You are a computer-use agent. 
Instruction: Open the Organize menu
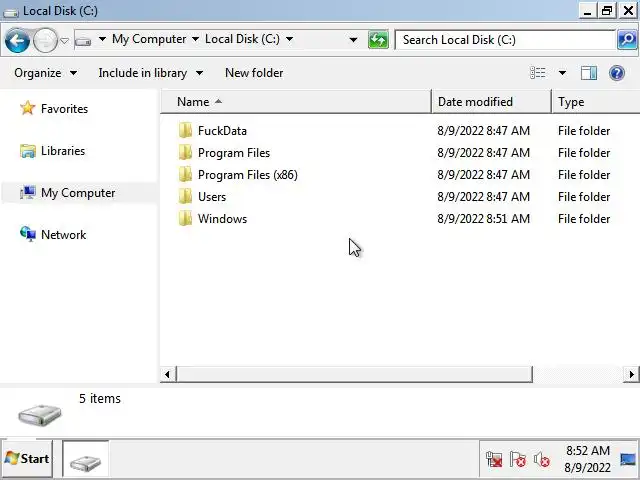click(x=45, y=73)
